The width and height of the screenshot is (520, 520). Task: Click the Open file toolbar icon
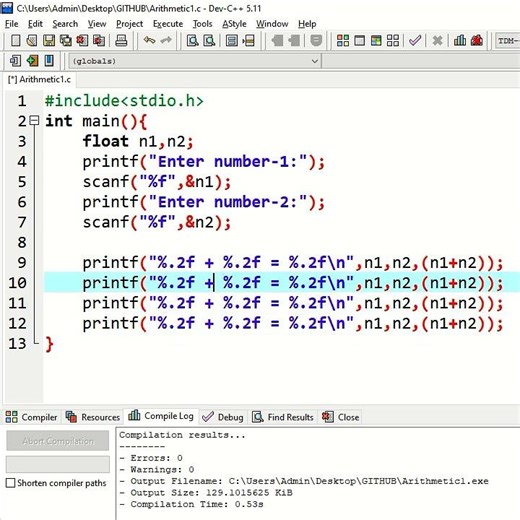coord(32,41)
